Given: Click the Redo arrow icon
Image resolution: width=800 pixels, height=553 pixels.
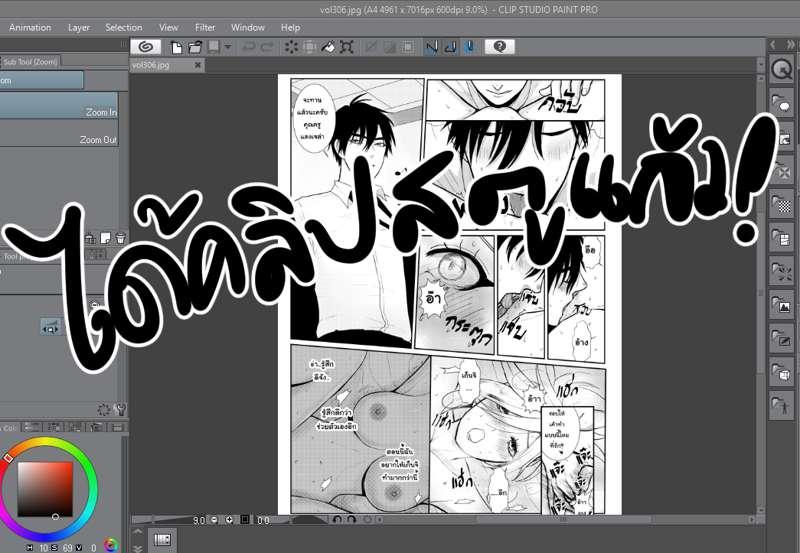Looking at the screenshot, I should tap(267, 47).
